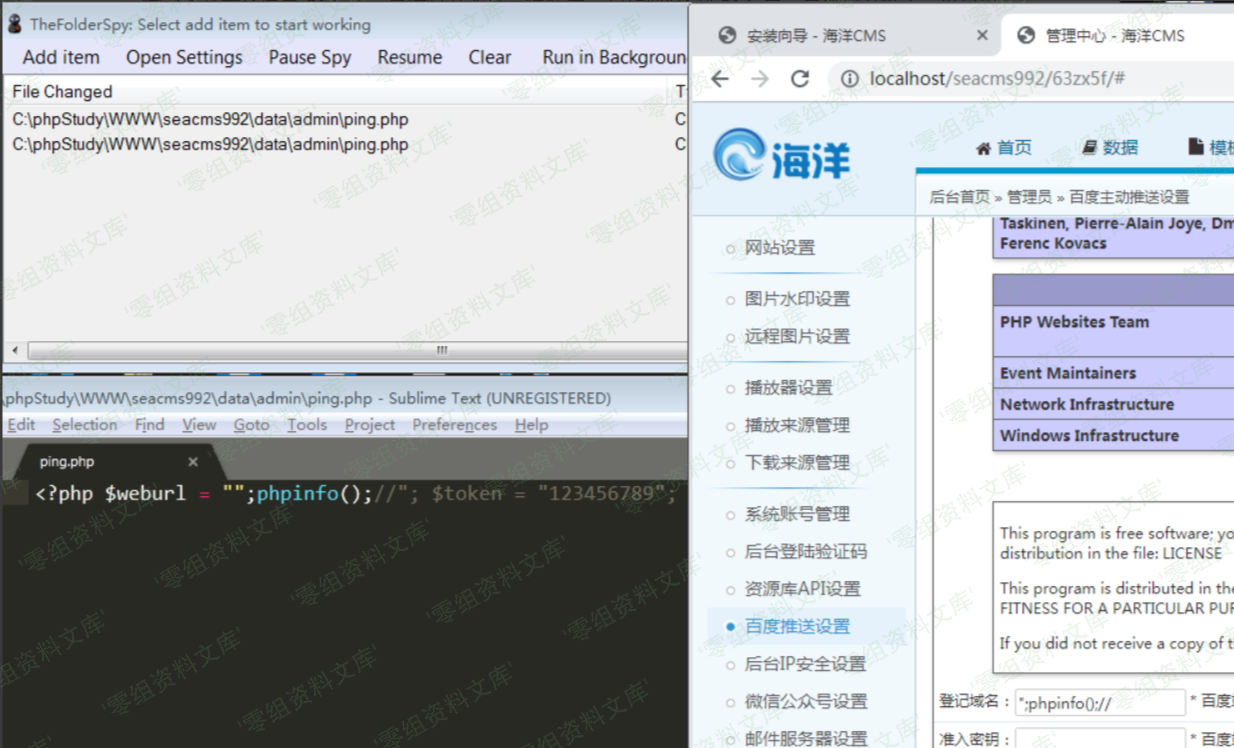Click Clear in TheFolderSpy toolbar
This screenshot has width=1234, height=748.
pyautogui.click(x=489, y=58)
